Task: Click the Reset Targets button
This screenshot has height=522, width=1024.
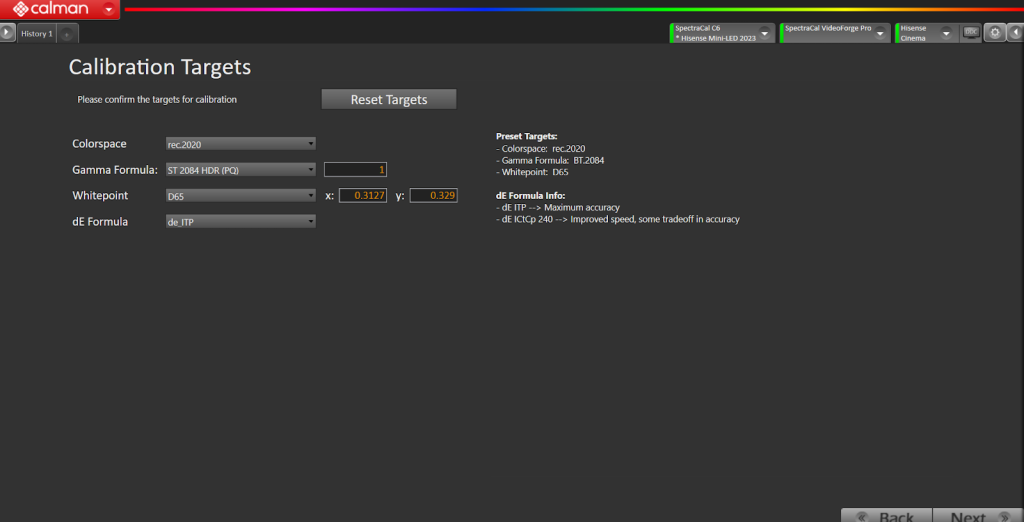Action: [x=389, y=99]
